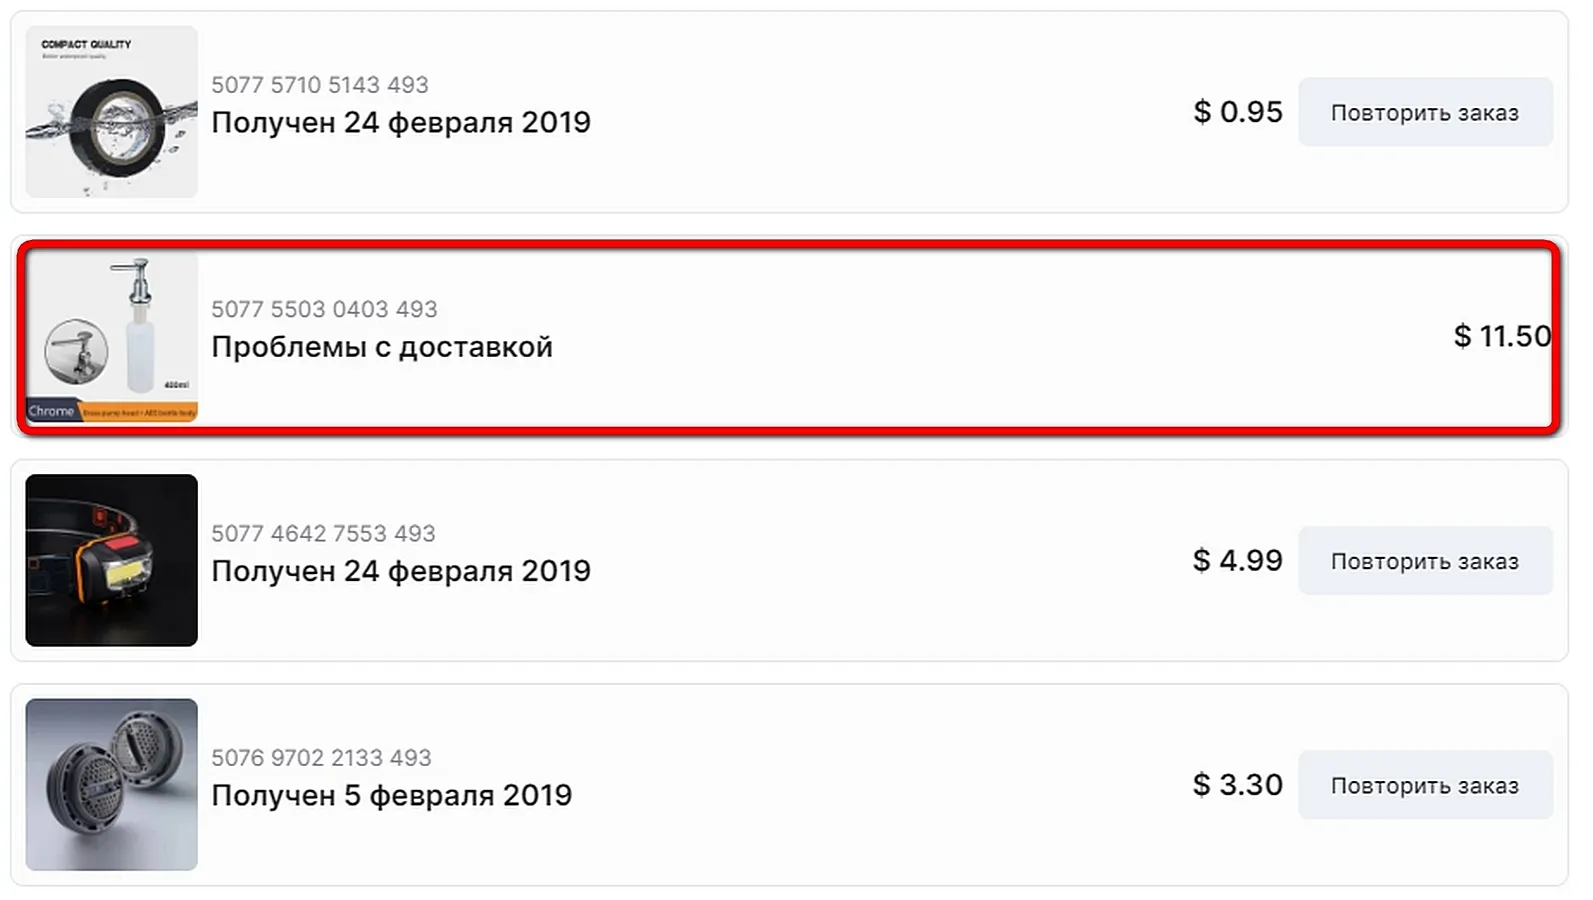This screenshot has width=1593, height=900.
Task: Click the $ 11.50 price
Action: coord(1502,336)
